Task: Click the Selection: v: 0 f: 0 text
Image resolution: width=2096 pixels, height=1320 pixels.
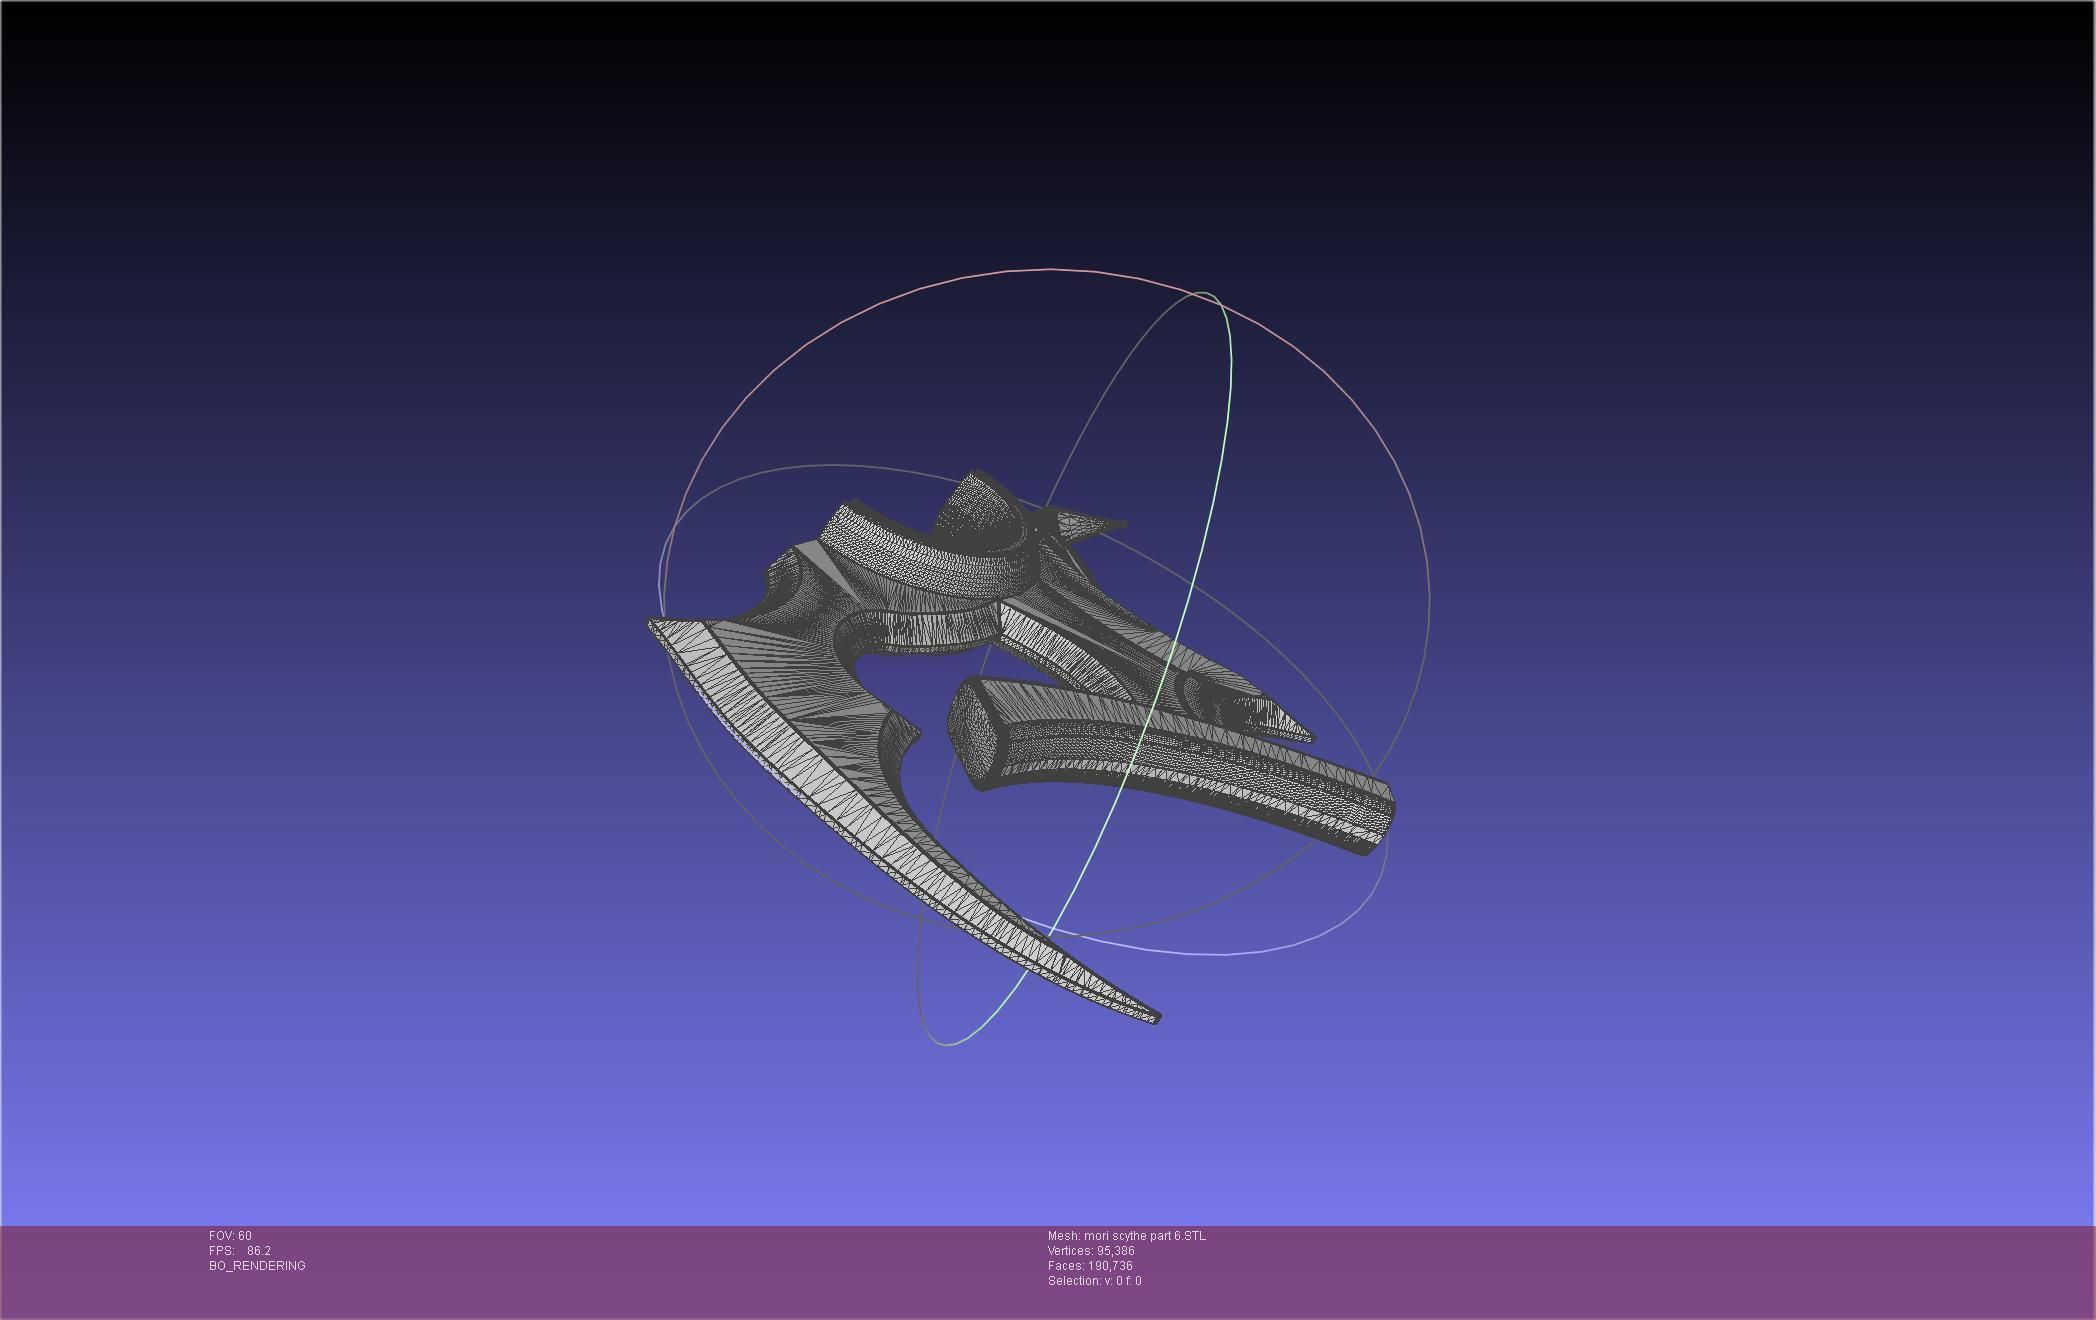Action: (1094, 1281)
